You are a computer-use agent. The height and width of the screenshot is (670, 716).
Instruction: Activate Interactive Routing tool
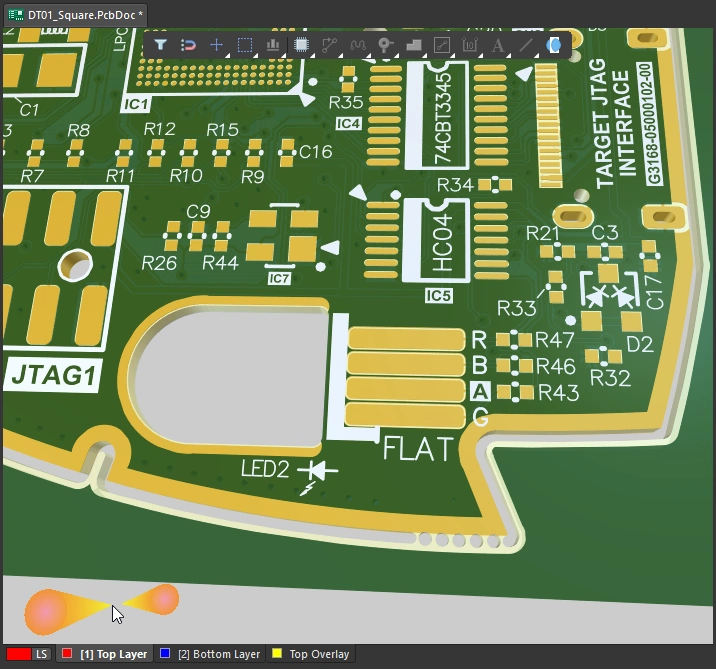pyautogui.click(x=329, y=45)
